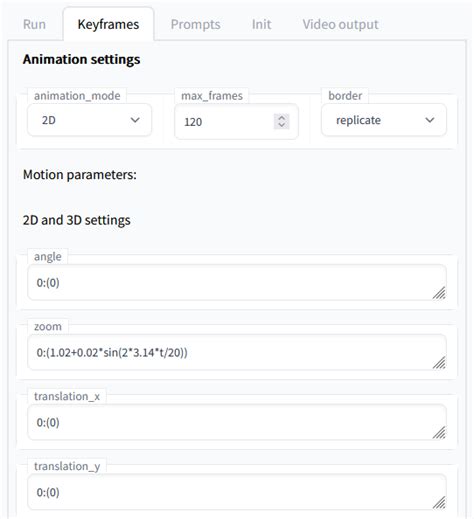
Task: Open the animation_mode dropdown
Action: (x=89, y=120)
